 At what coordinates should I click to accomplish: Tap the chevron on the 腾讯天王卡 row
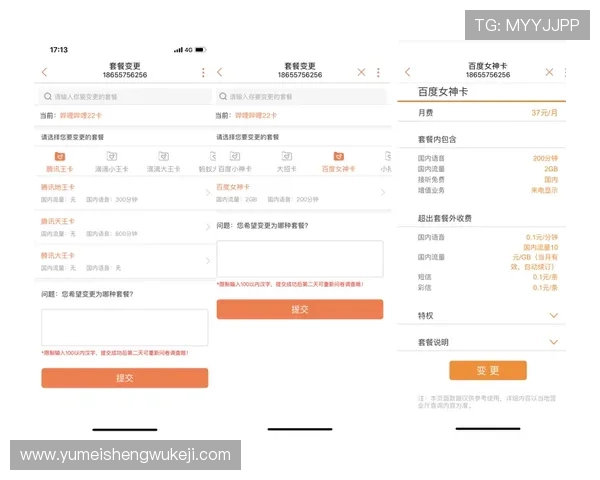coord(208,227)
